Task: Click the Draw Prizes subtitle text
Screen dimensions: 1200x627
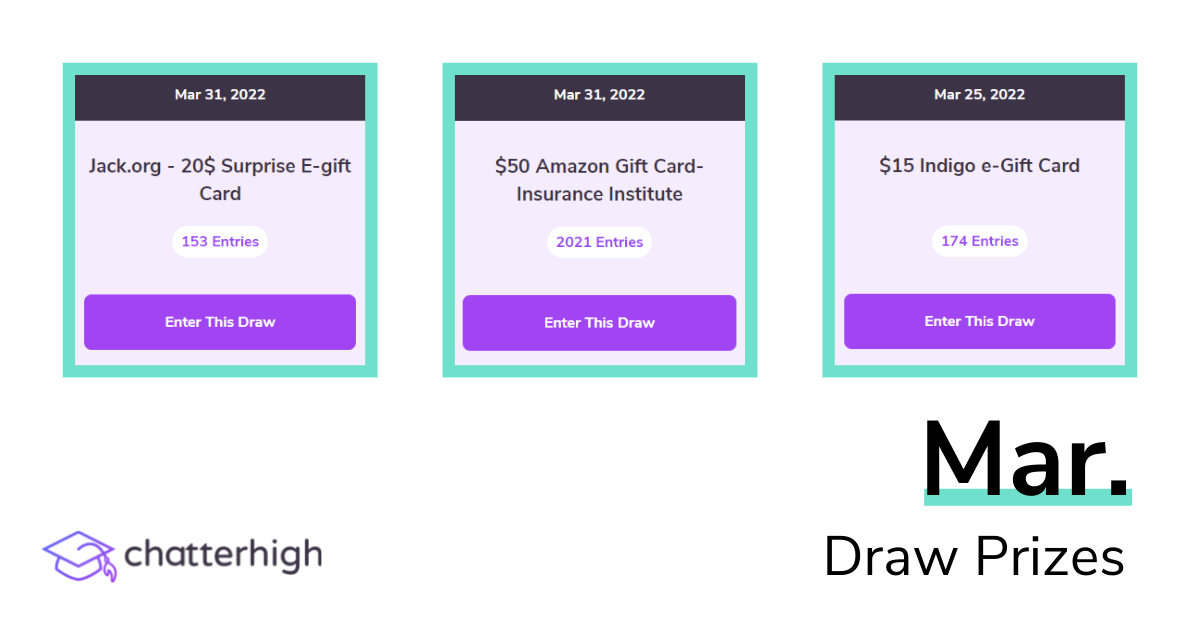Action: click(974, 557)
